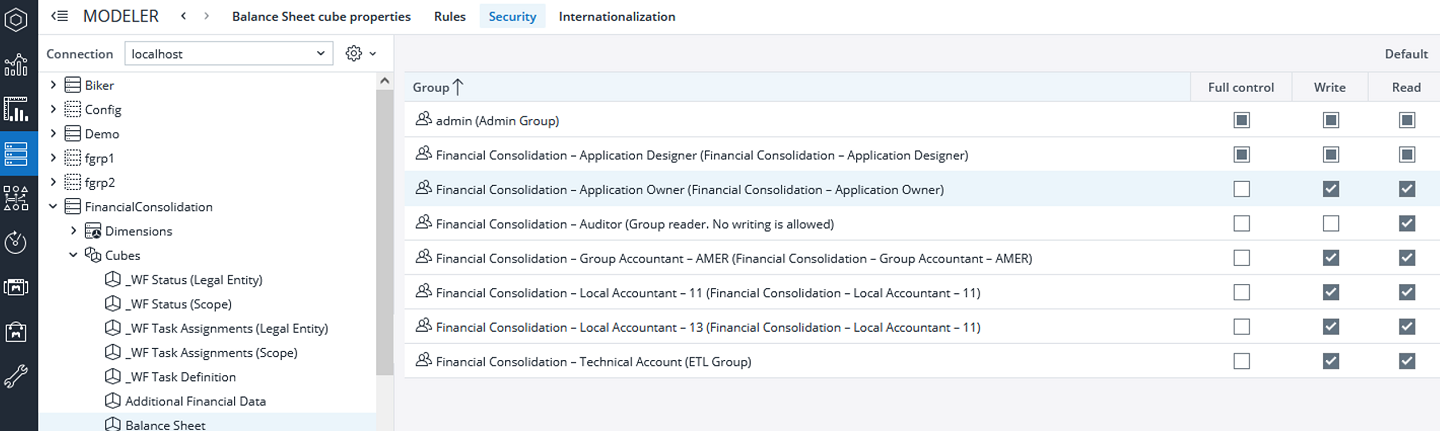Open the marketplace bag sidebar icon
The width and height of the screenshot is (1440, 431).
point(16,331)
